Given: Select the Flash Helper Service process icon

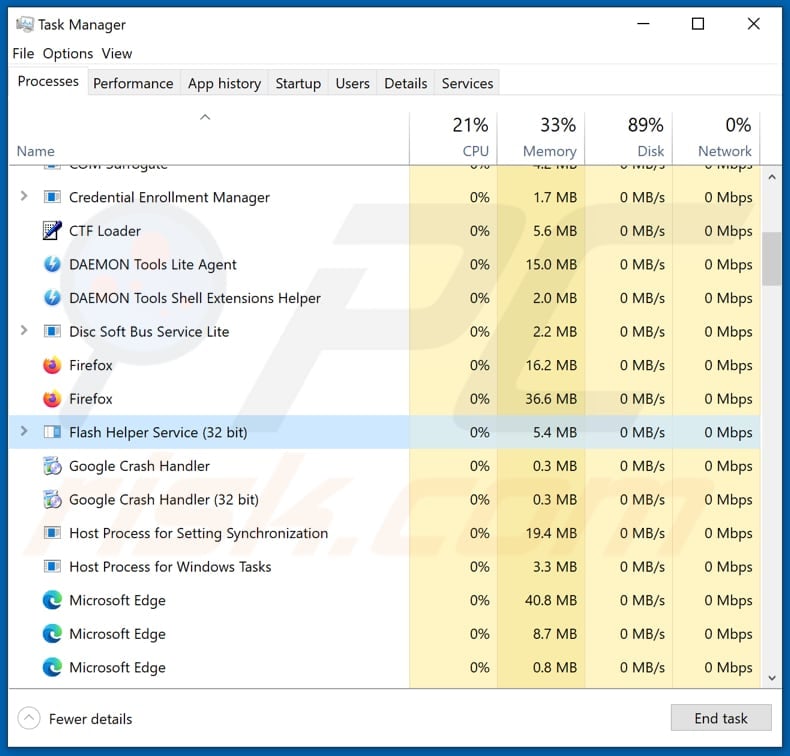Looking at the screenshot, I should [52, 432].
